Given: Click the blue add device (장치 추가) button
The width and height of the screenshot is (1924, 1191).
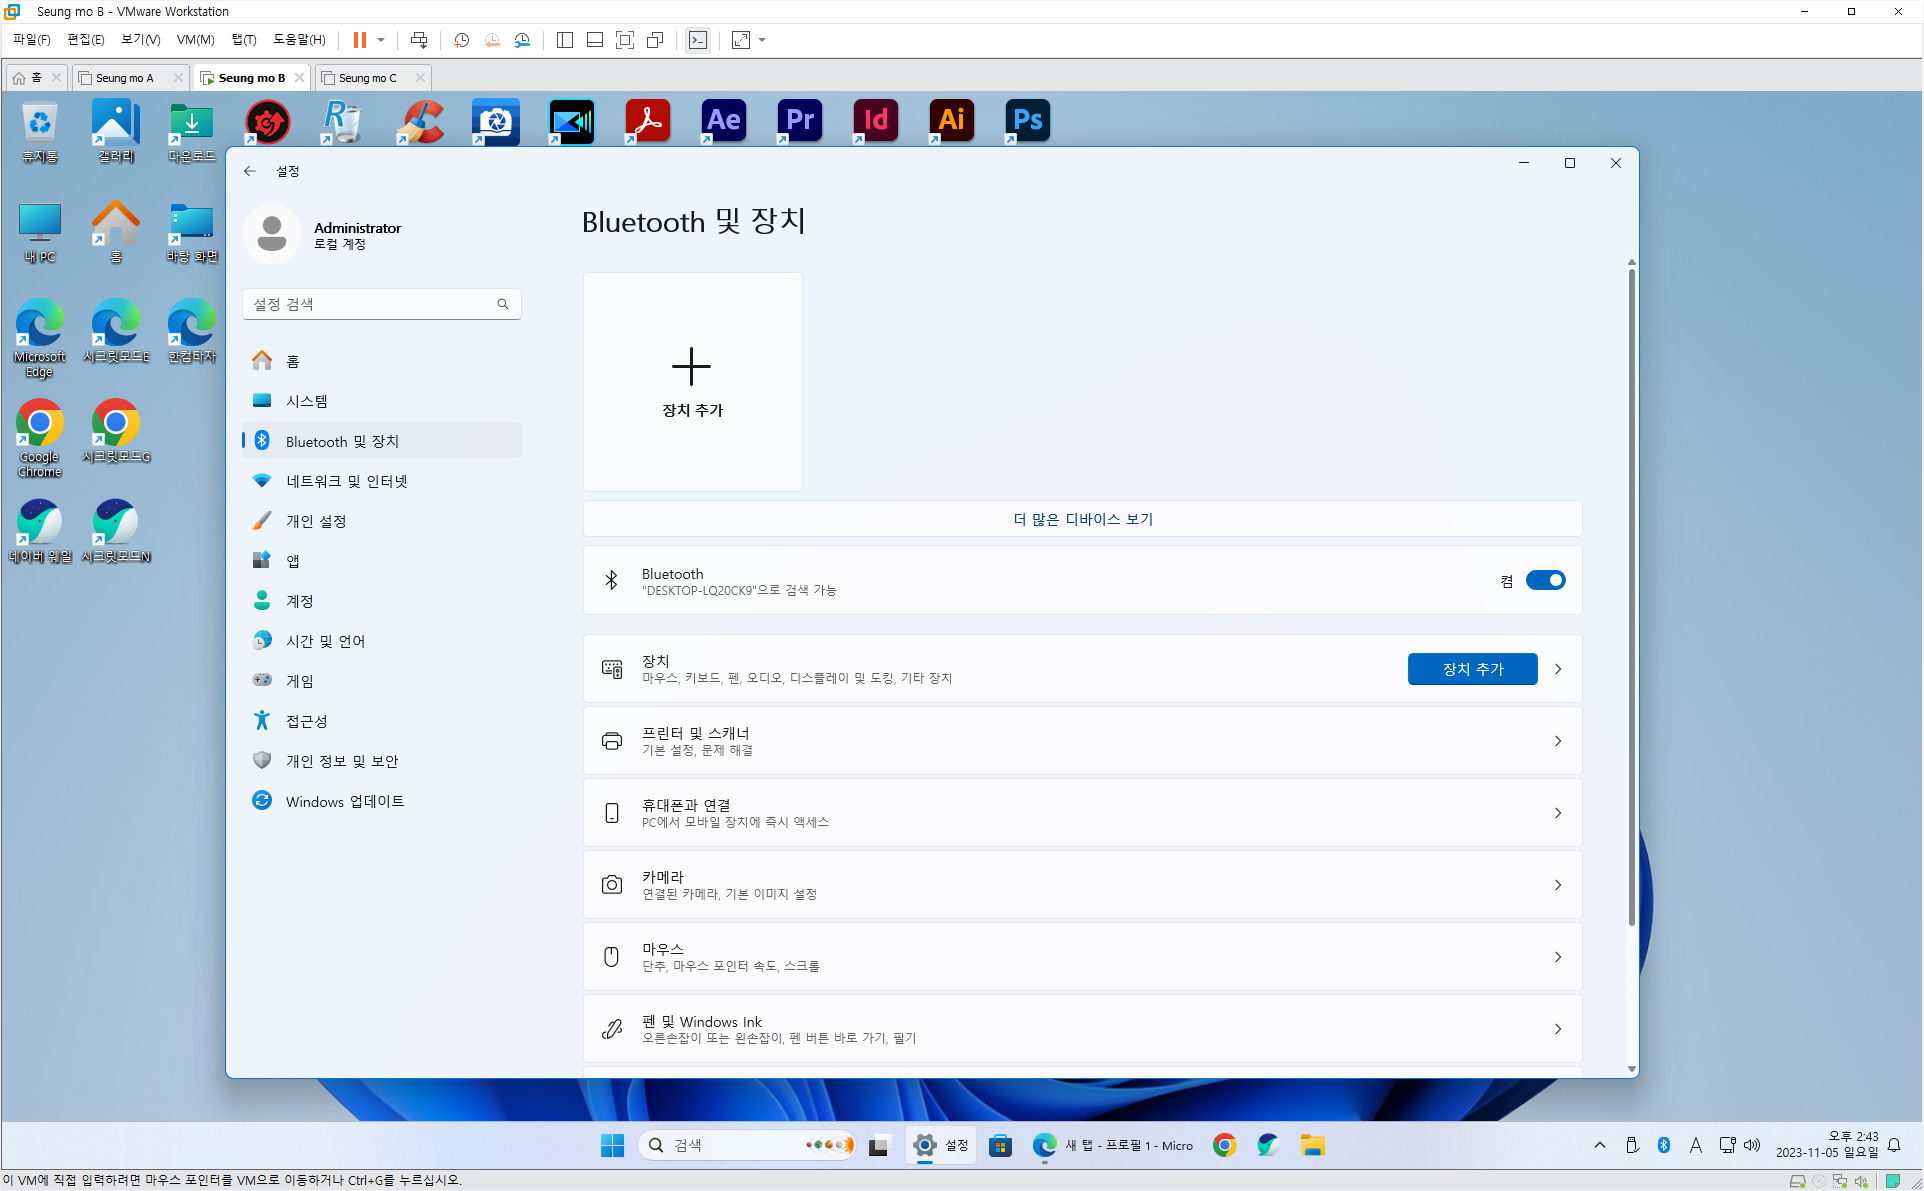Looking at the screenshot, I should [1472, 669].
